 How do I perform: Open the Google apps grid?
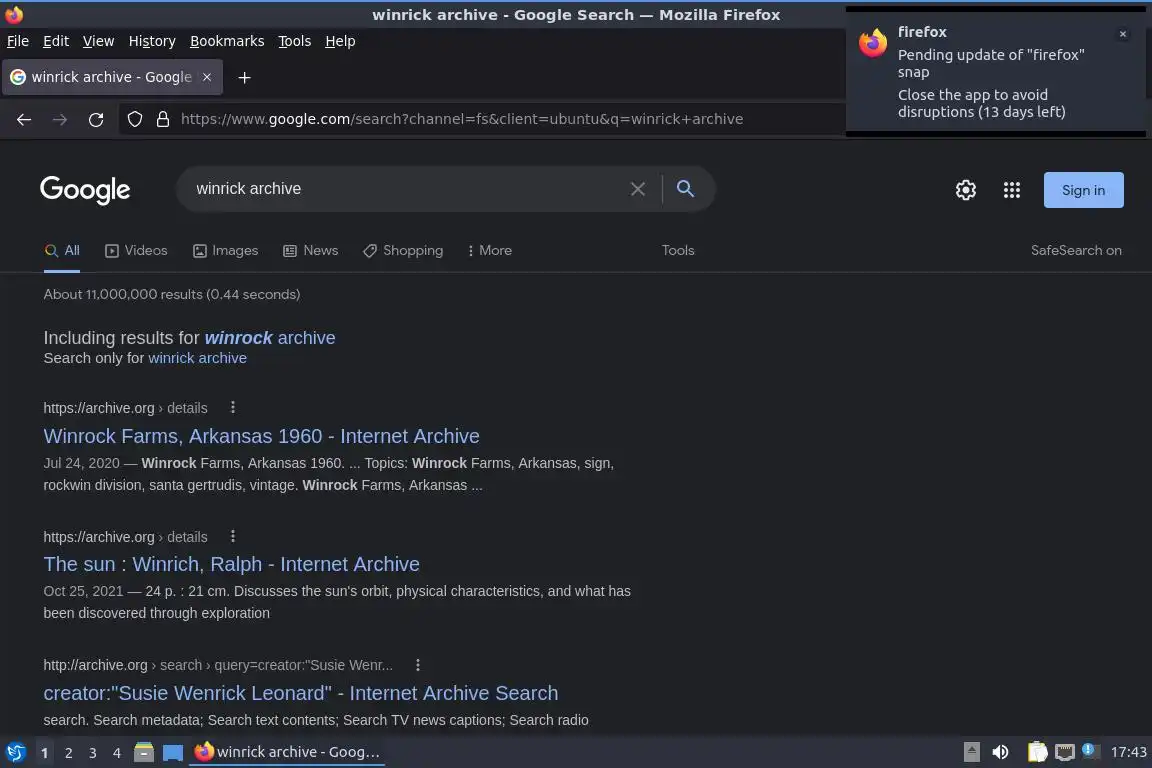point(1012,190)
